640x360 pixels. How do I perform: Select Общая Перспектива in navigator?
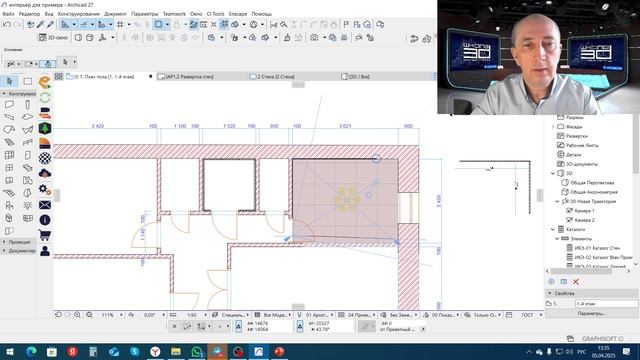pos(592,183)
